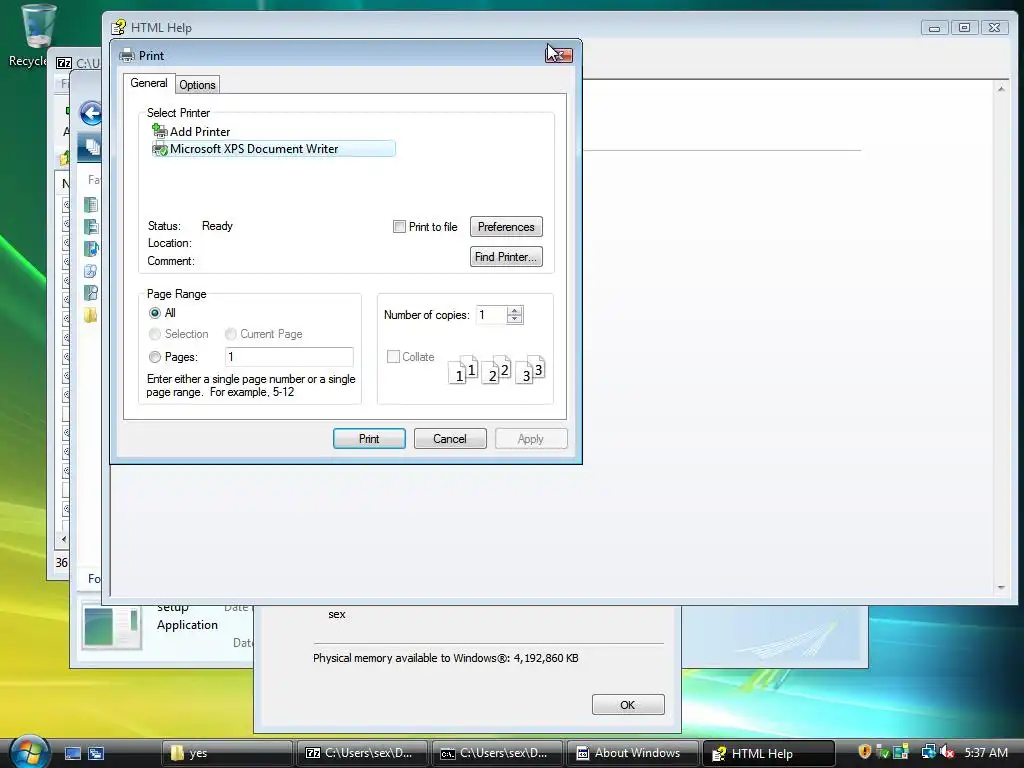Screen dimensions: 1024x768
Task: Click Show Desktop quick launch icon
Action: tap(72, 754)
